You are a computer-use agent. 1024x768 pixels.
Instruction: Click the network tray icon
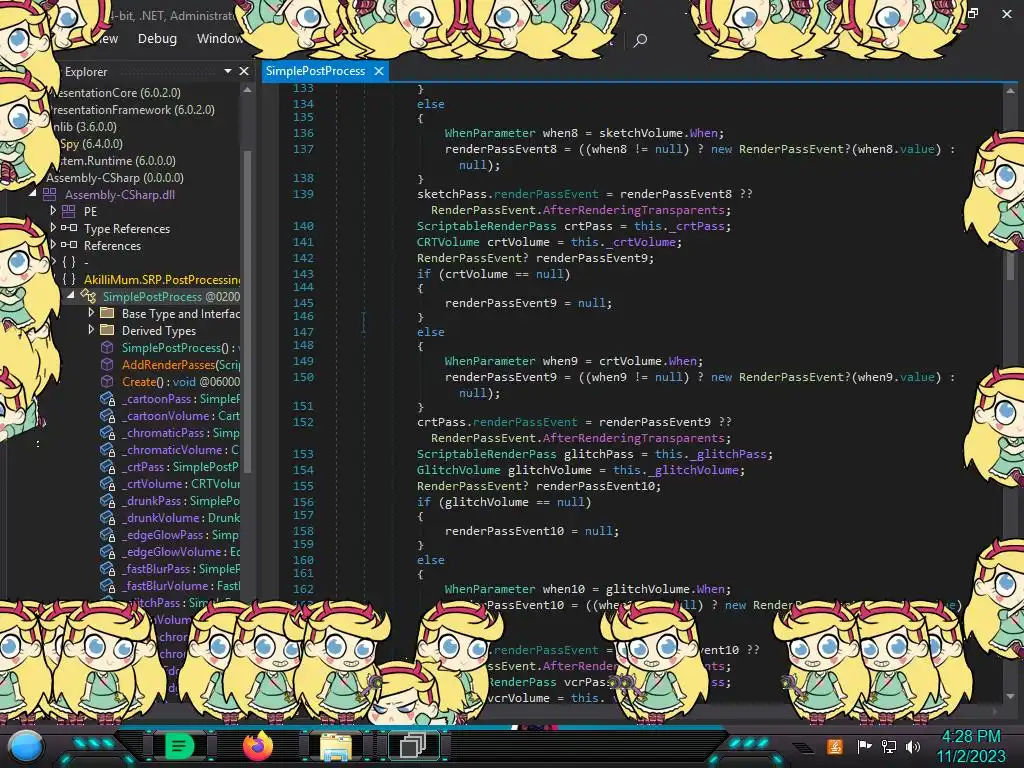point(889,746)
